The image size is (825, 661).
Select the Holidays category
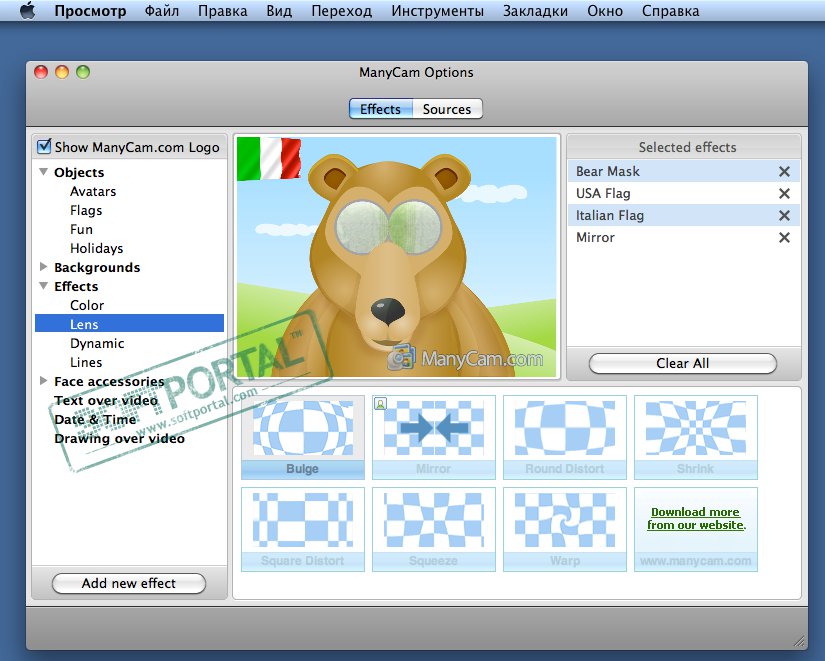coord(97,248)
